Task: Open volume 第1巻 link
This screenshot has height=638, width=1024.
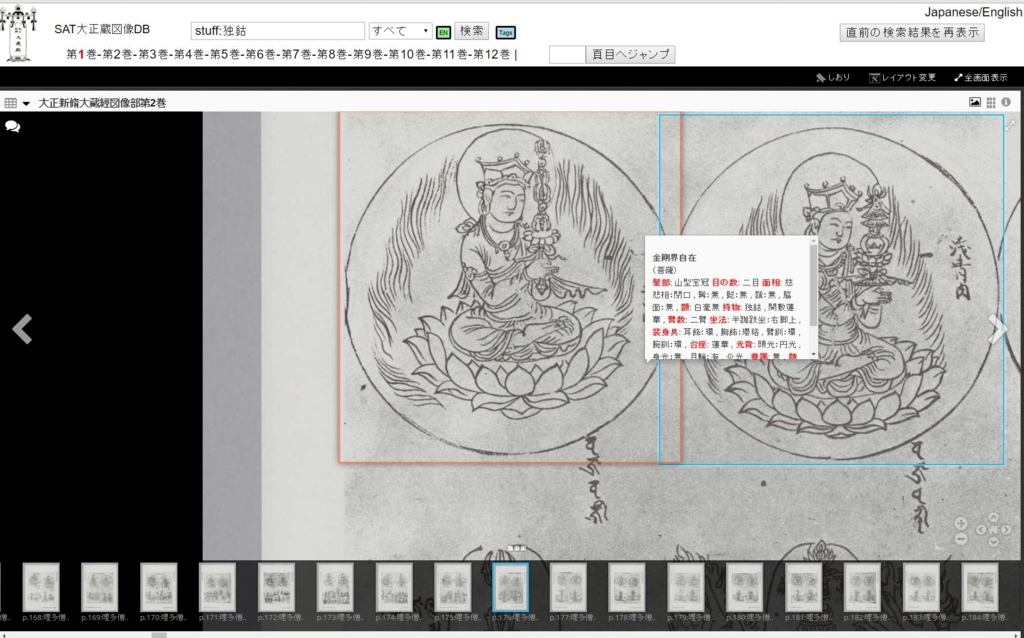Action: tap(81, 54)
